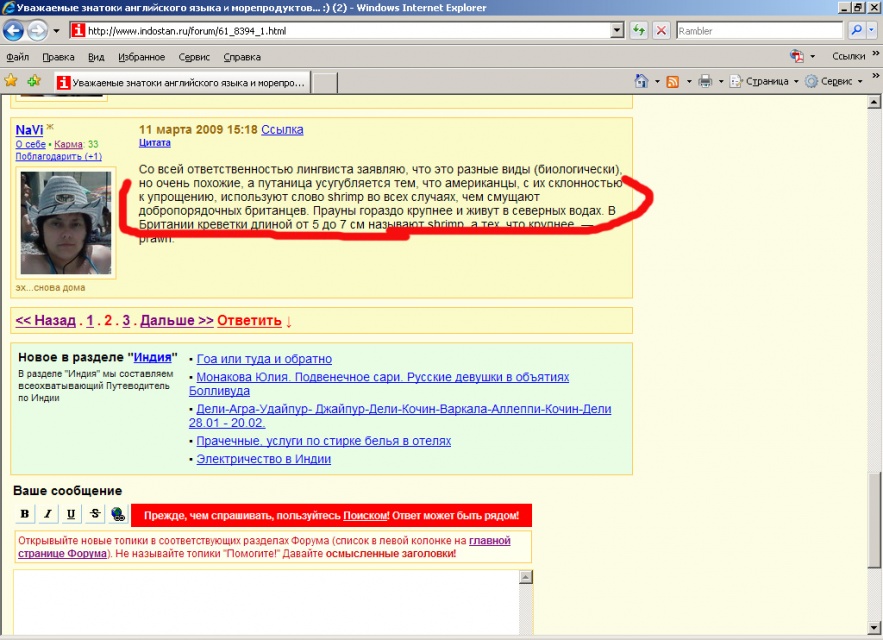Open the 'Электричество в Индии' link
The image size is (883, 640).
(x=263, y=459)
